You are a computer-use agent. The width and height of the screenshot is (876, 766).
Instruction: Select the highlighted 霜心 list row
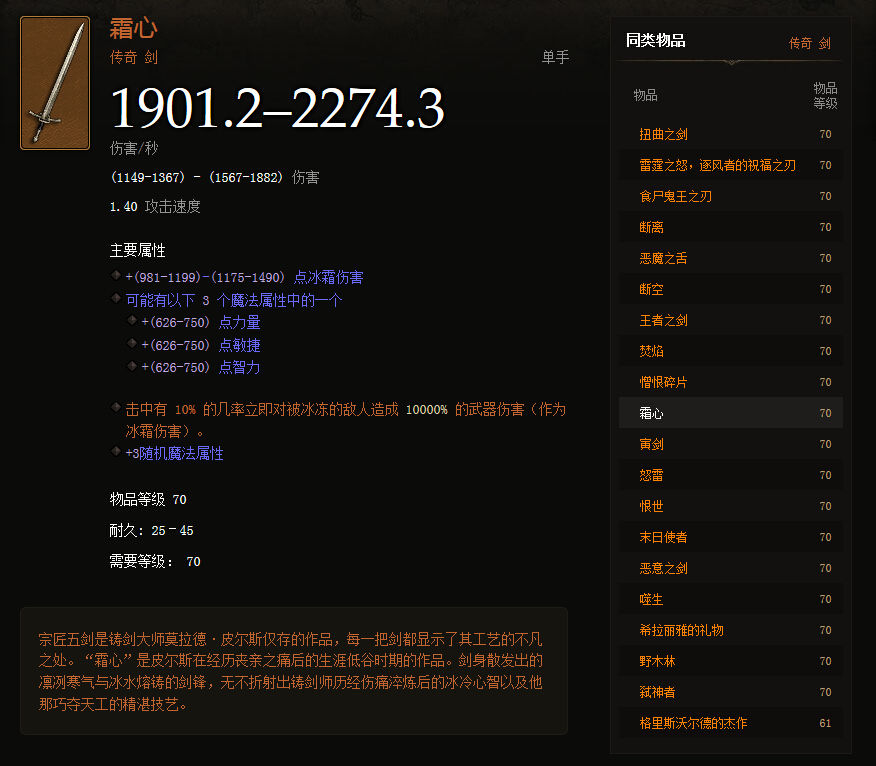[731, 413]
